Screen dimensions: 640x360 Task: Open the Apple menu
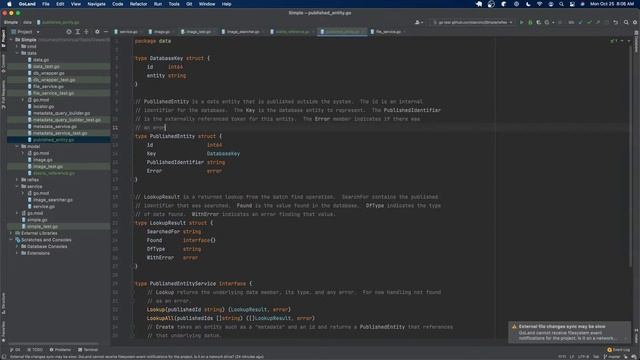[9, 4]
